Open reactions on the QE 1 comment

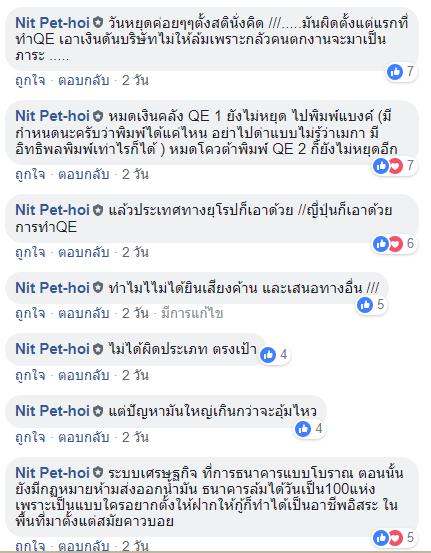(395, 165)
